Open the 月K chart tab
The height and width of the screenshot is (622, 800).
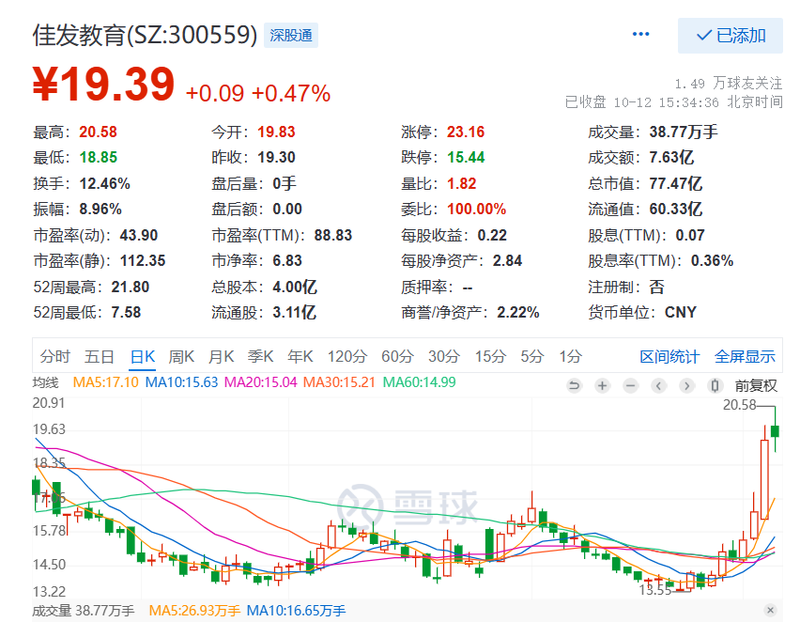click(x=221, y=356)
